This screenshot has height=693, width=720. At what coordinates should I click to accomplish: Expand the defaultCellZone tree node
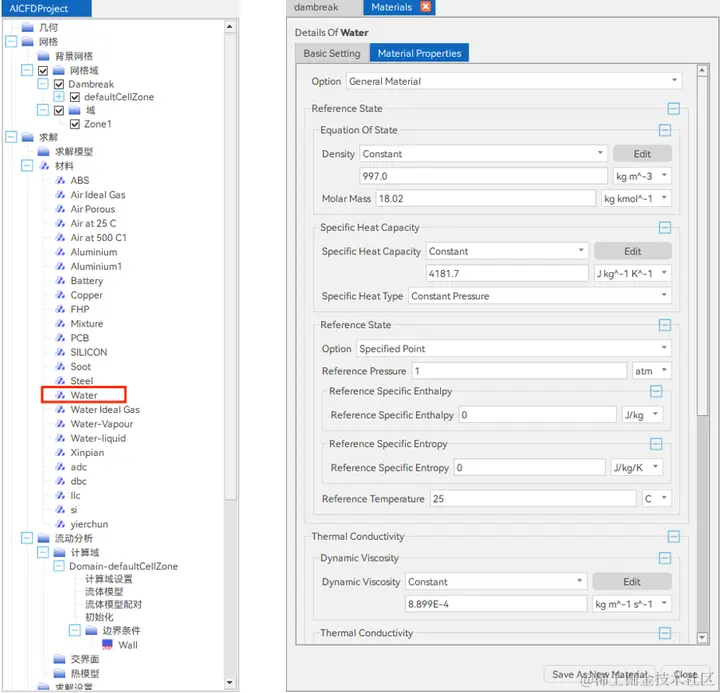tap(59, 96)
